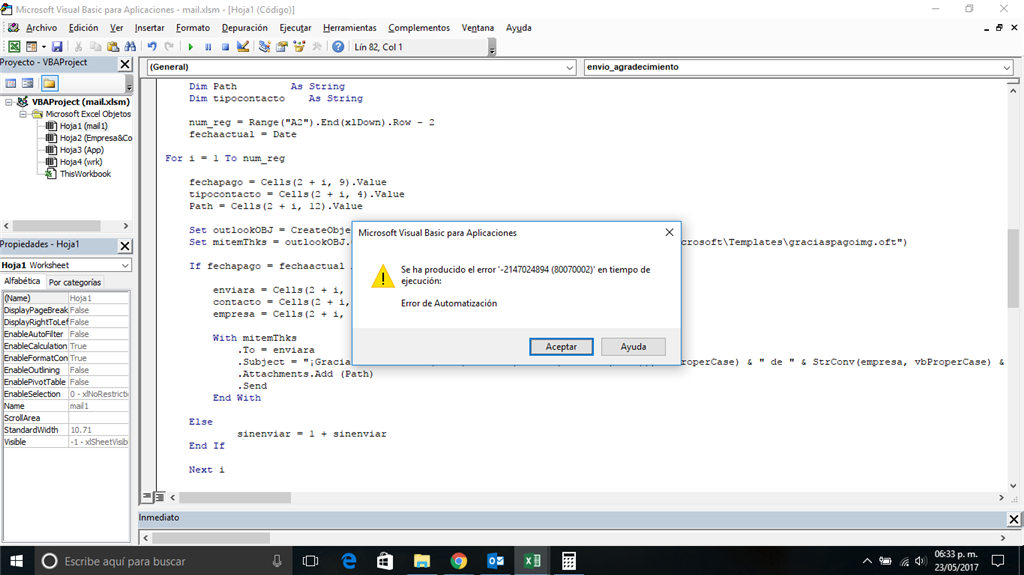
Task: Collapse the VBAProject (mail.xlsm) node
Action: [9, 102]
